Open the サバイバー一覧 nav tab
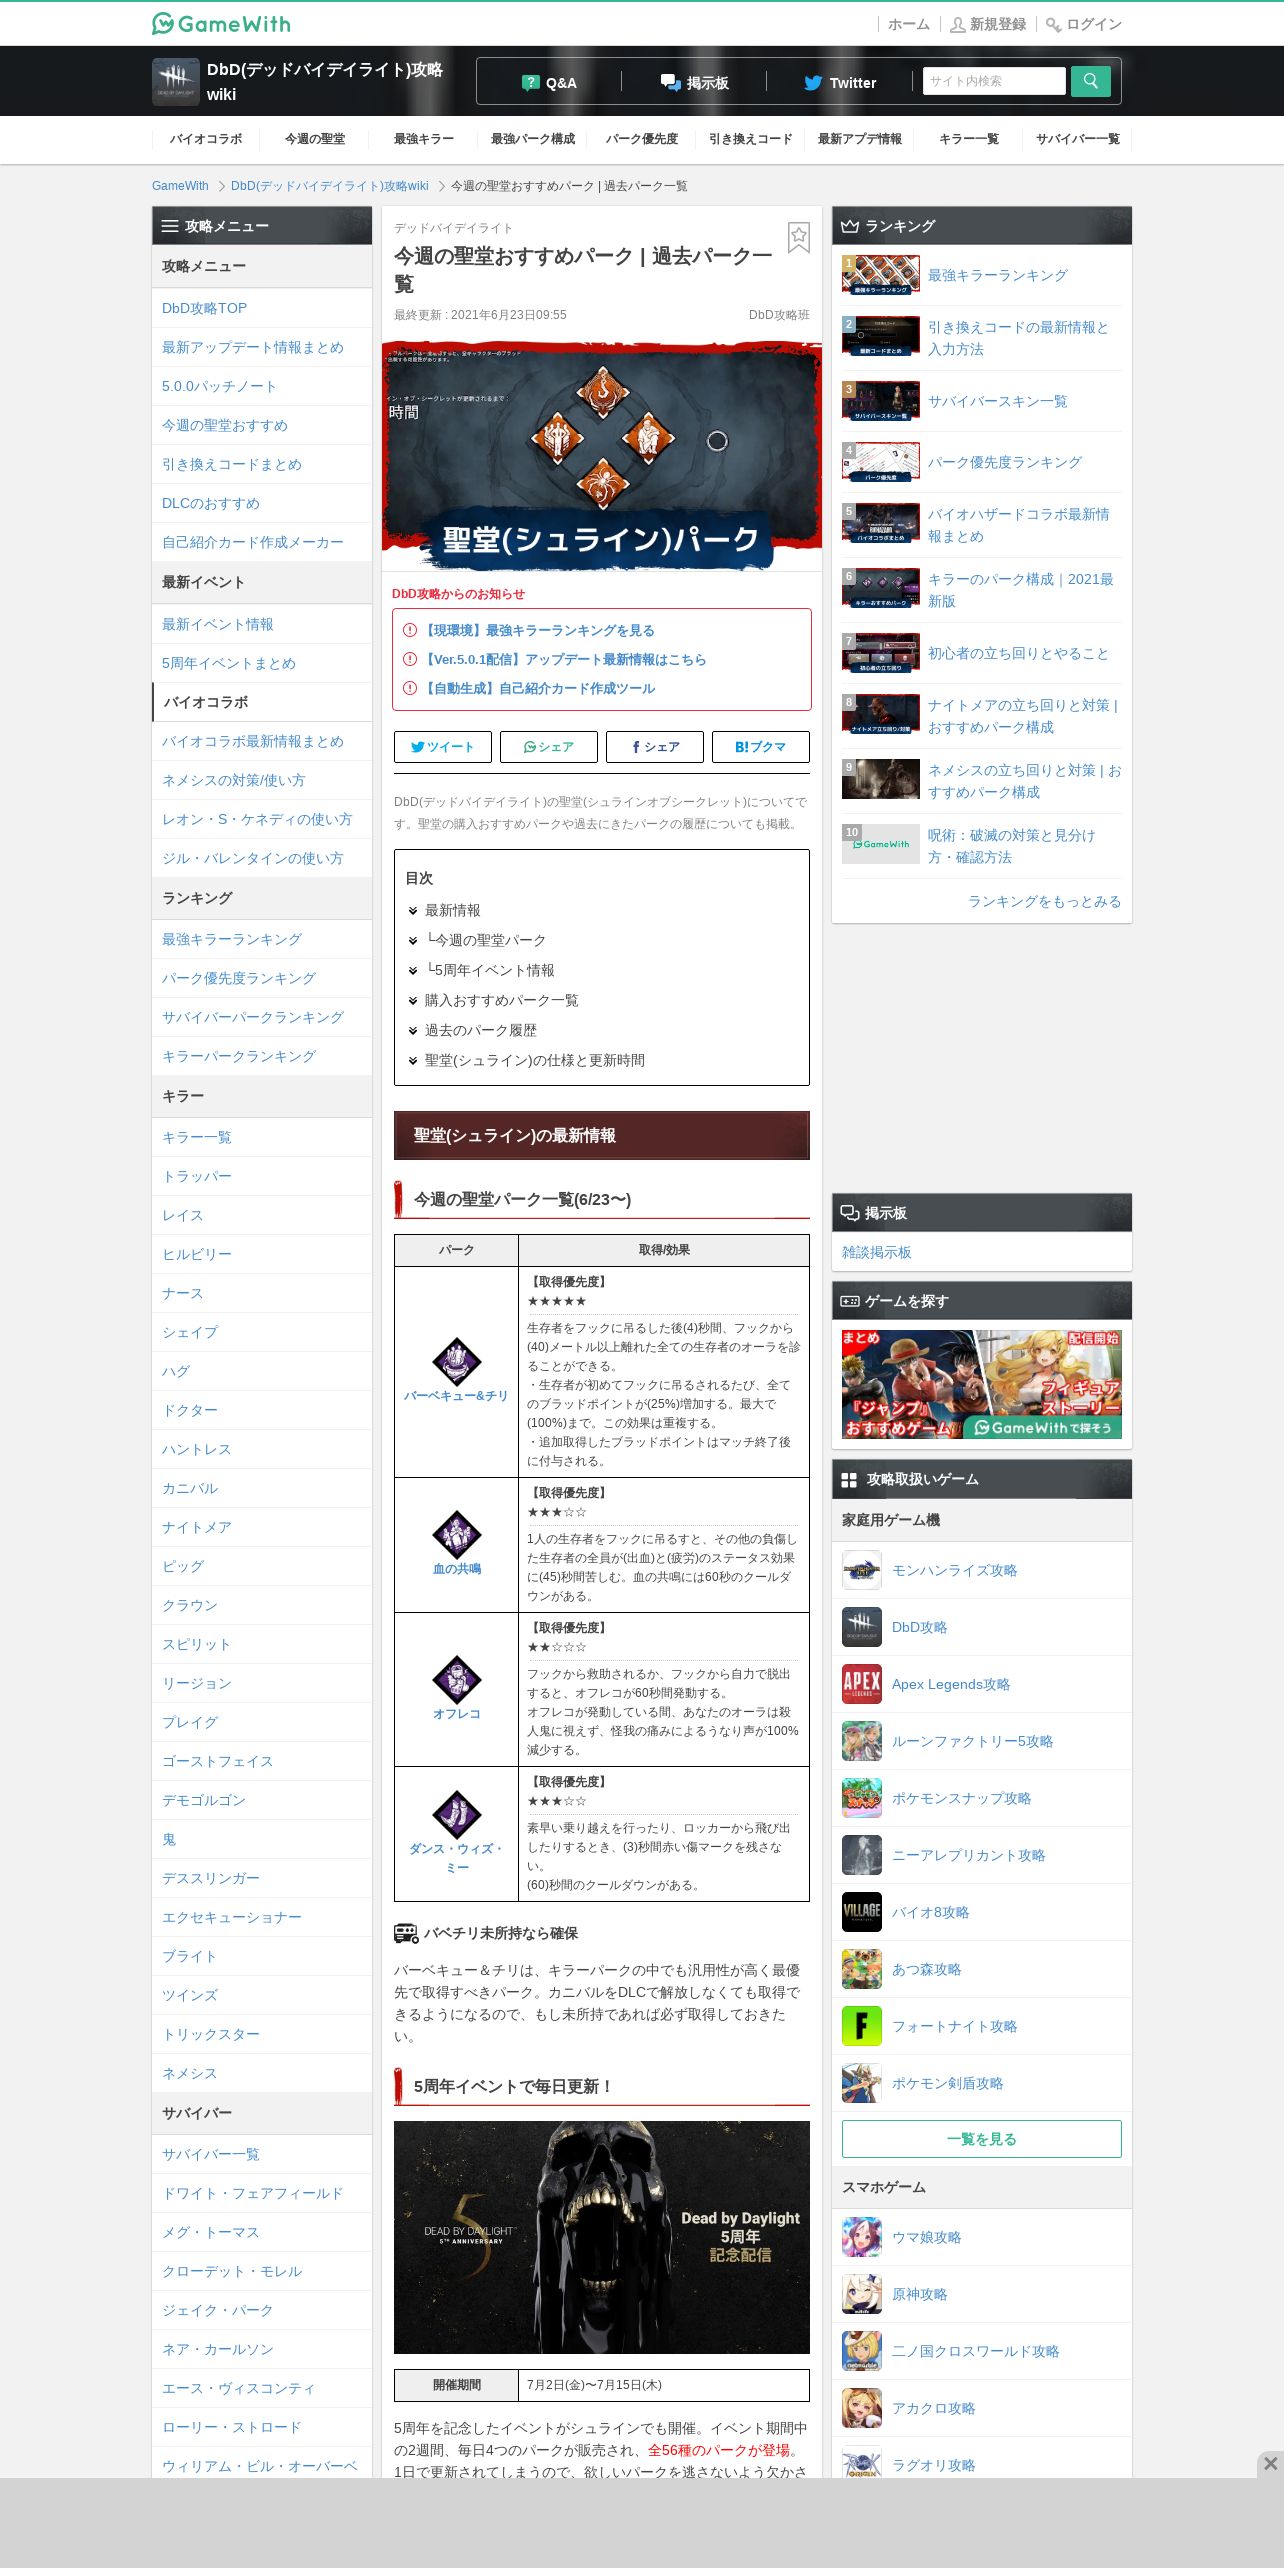This screenshot has height=2568, width=1284. click(x=1078, y=139)
